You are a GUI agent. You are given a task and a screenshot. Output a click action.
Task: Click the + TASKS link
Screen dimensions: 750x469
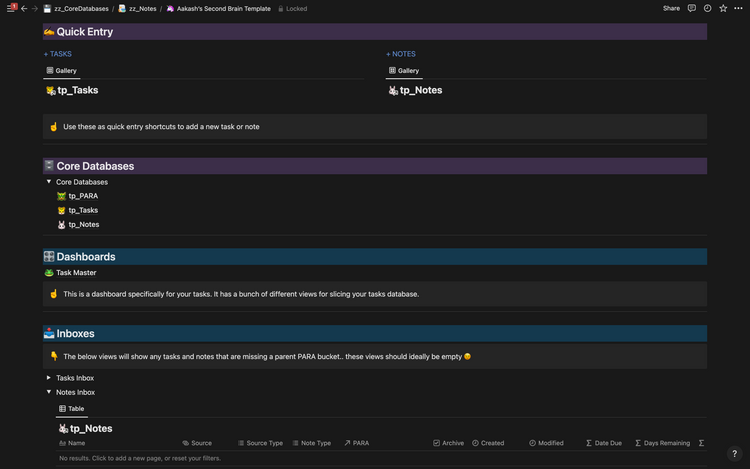click(x=57, y=54)
